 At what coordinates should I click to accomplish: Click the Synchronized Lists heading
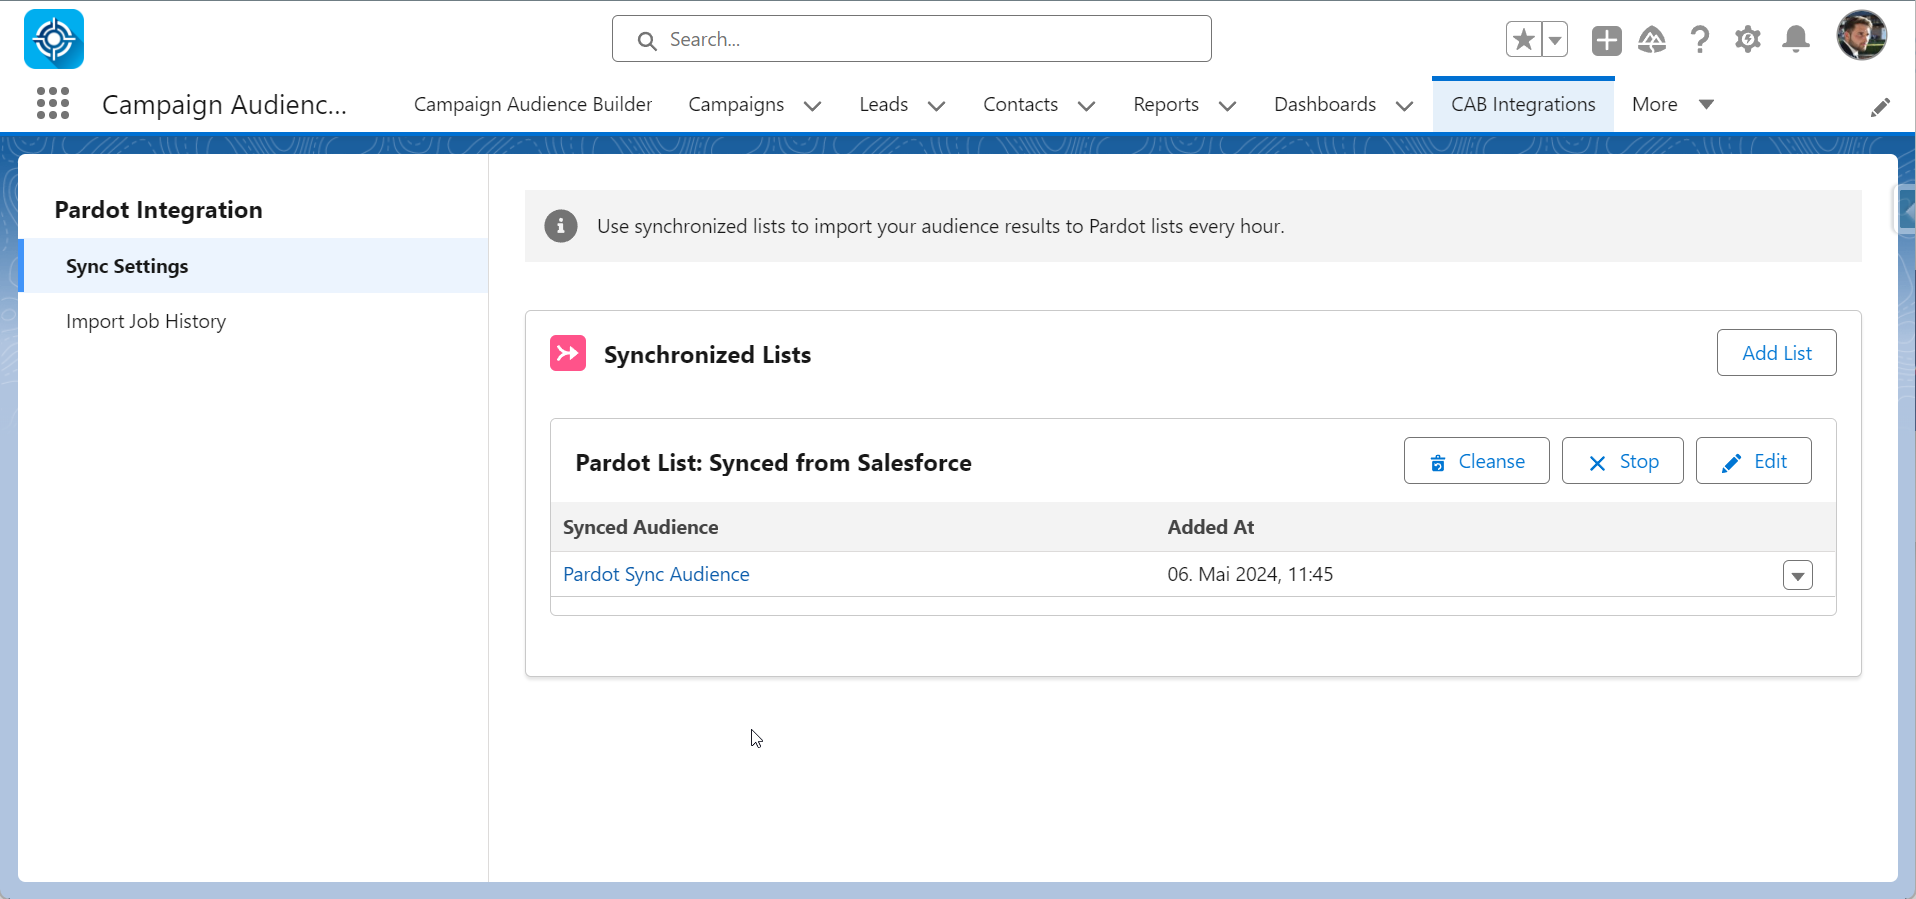tap(707, 355)
